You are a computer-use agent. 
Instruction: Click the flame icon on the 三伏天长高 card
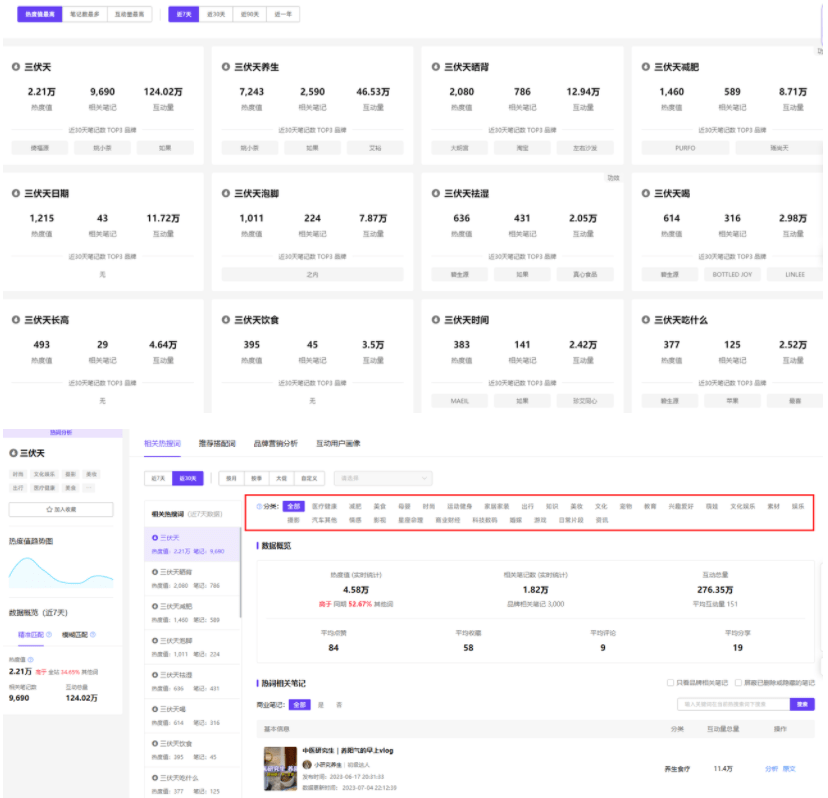(16, 320)
